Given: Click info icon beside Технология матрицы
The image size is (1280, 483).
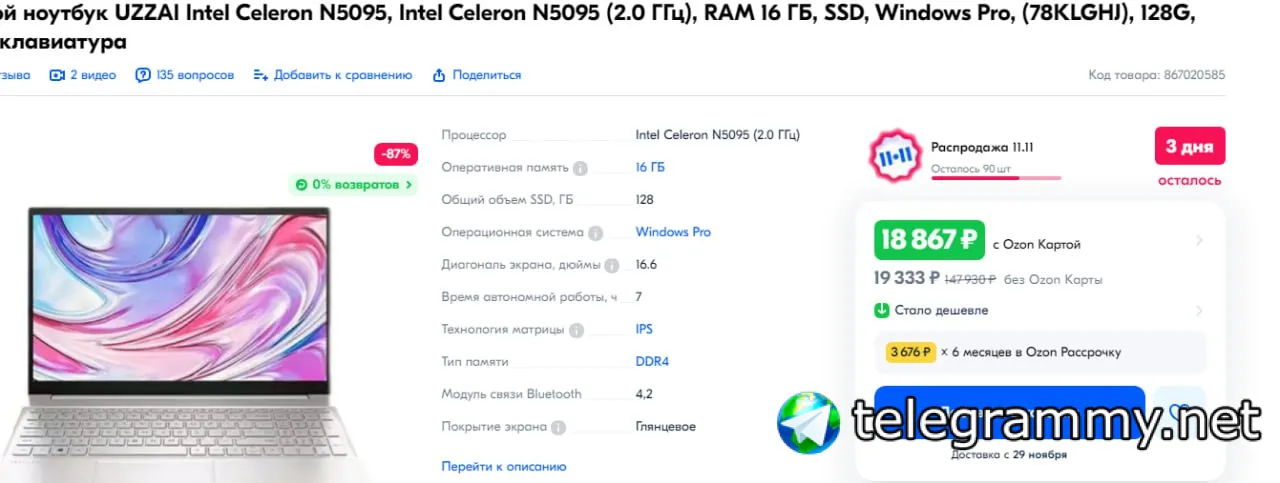Looking at the screenshot, I should pyautogui.click(x=577, y=330).
